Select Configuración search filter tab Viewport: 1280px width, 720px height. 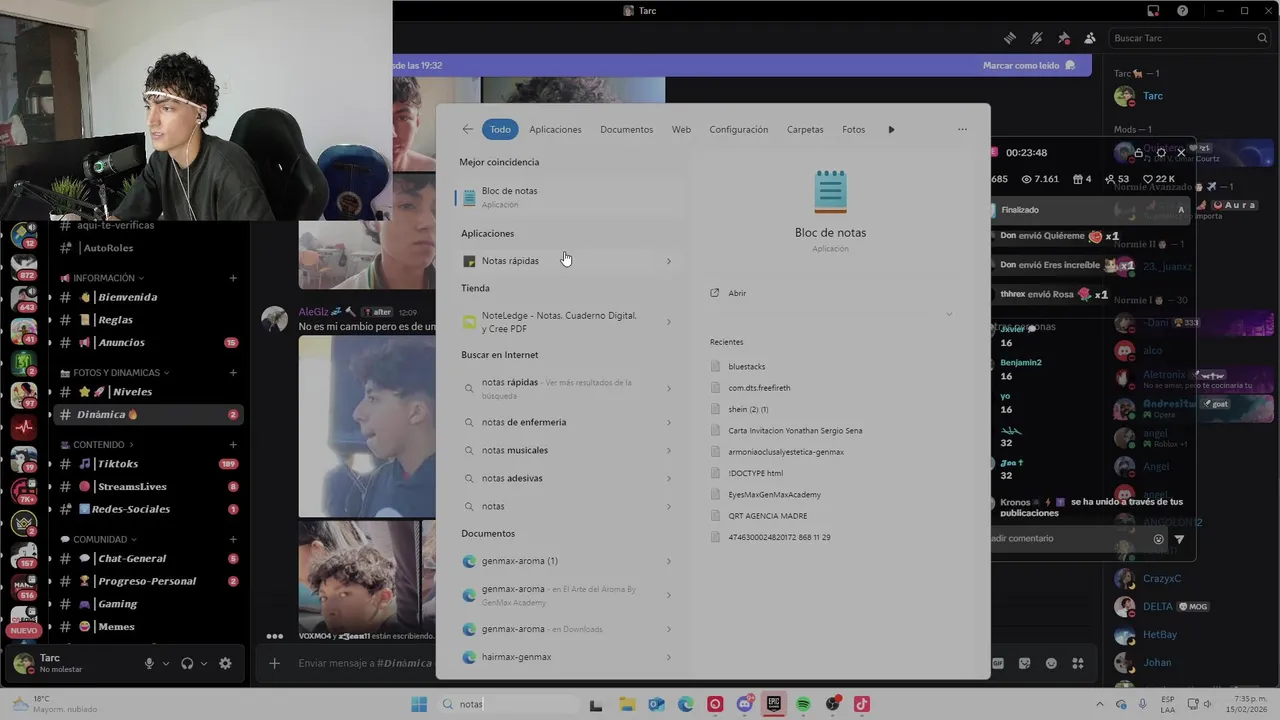click(738, 129)
